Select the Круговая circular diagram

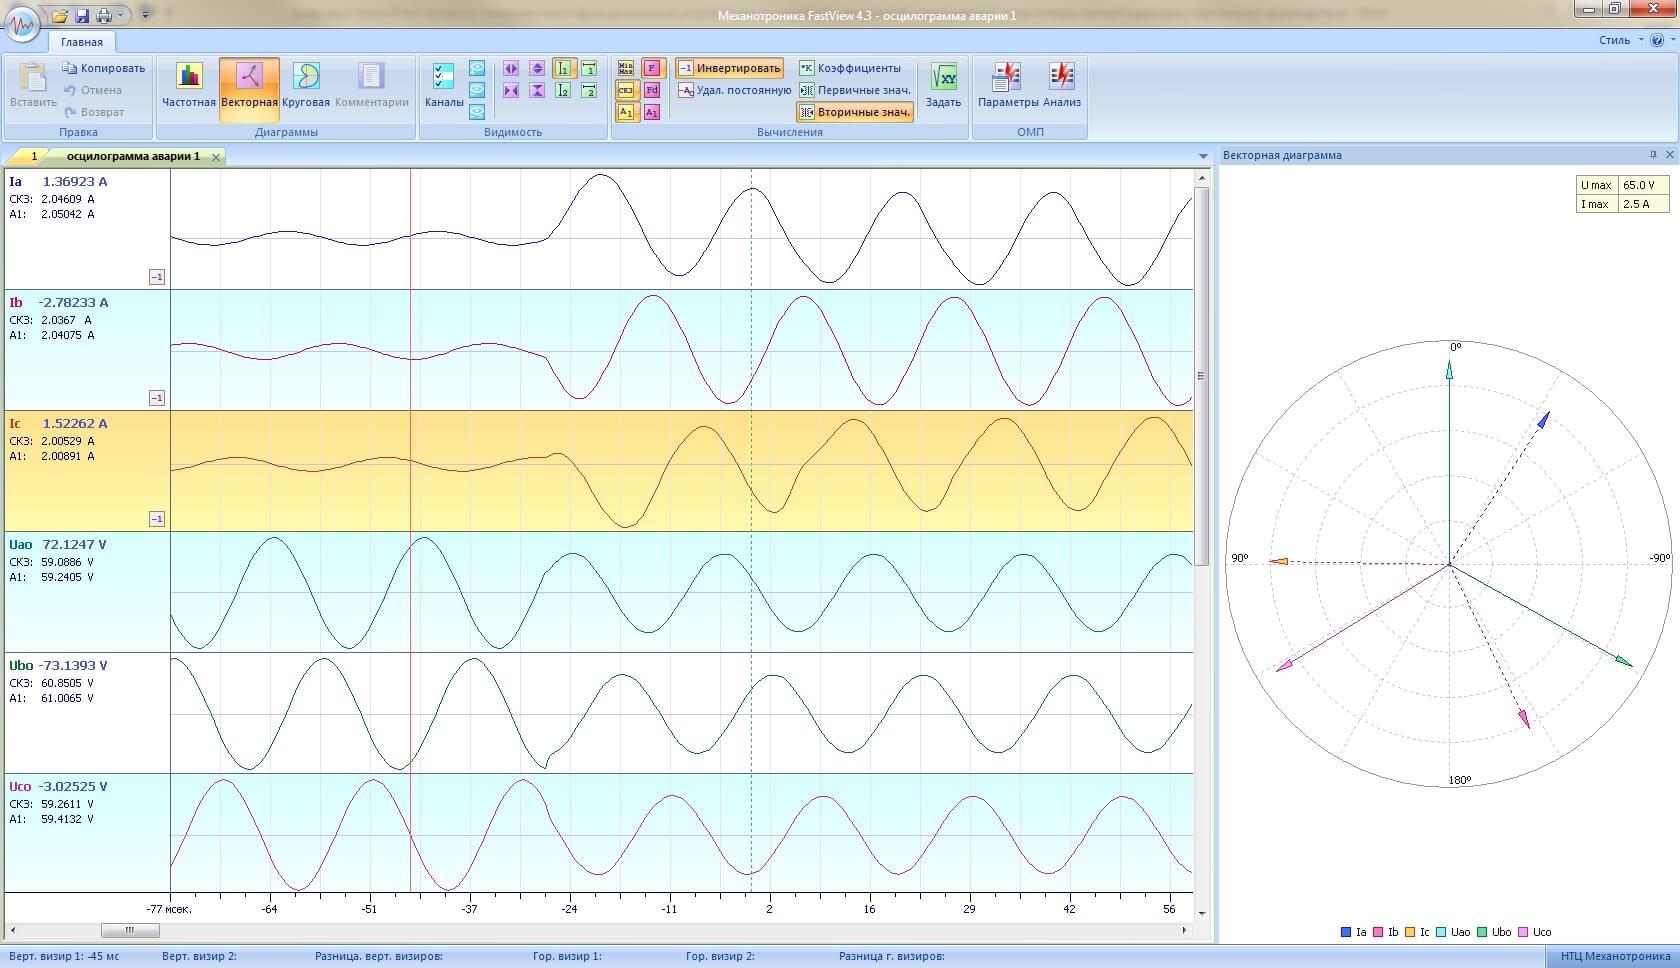pyautogui.click(x=306, y=85)
